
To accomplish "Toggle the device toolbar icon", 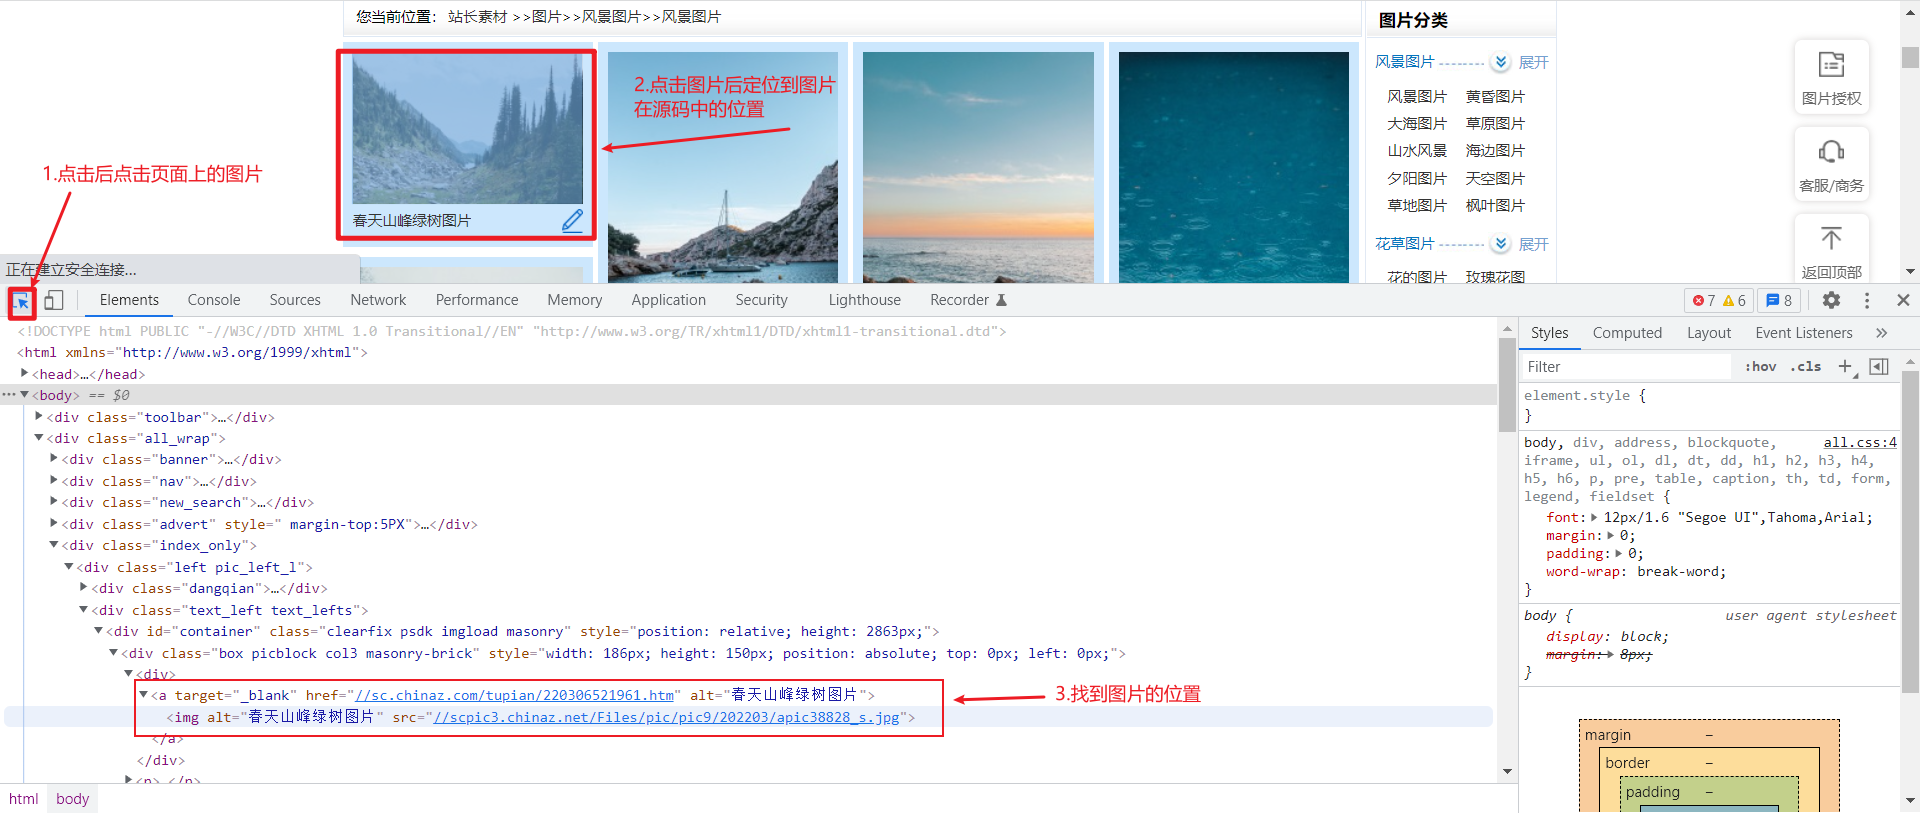I will pos(54,300).
